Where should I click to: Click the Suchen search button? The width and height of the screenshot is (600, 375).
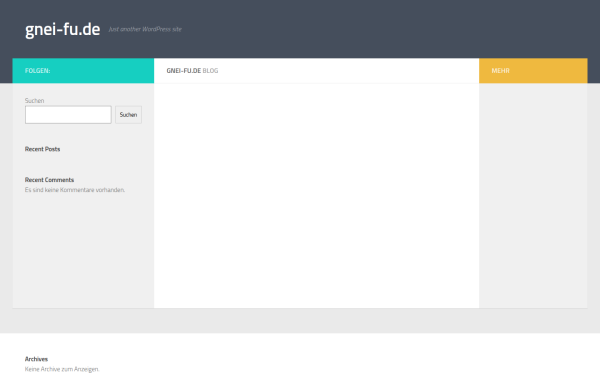click(x=128, y=115)
